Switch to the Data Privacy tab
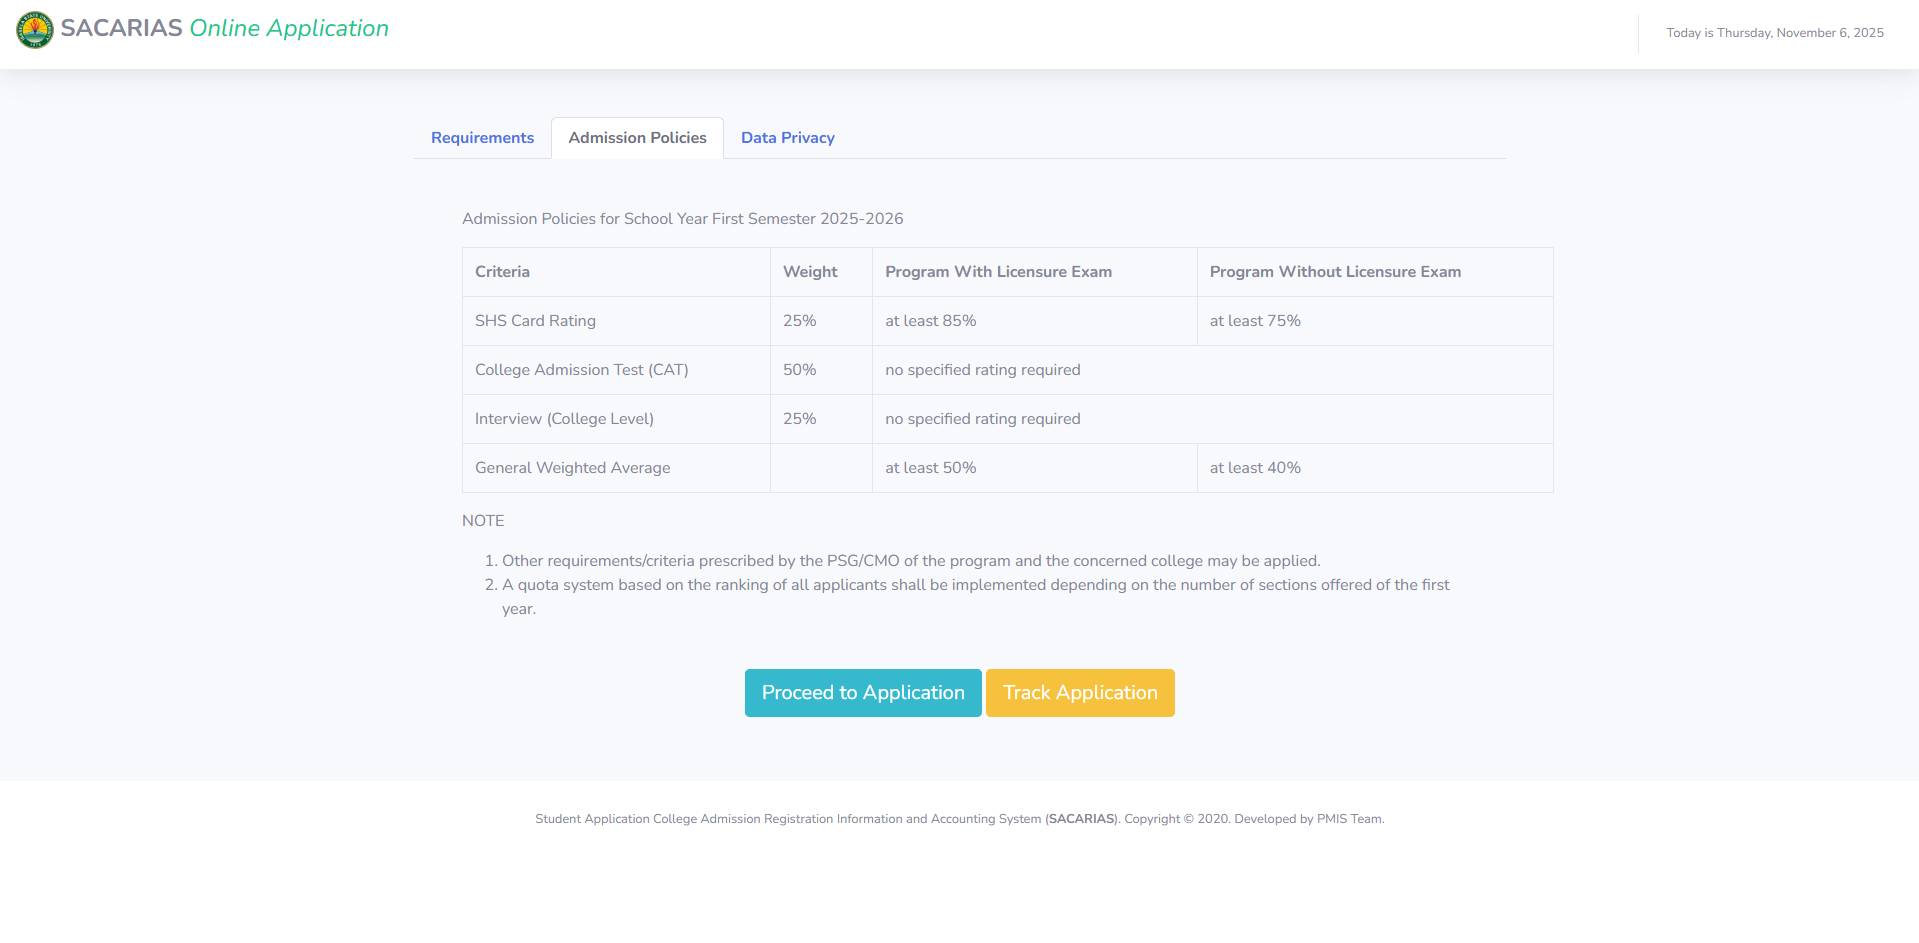The height and width of the screenshot is (943, 1919). 787,138
